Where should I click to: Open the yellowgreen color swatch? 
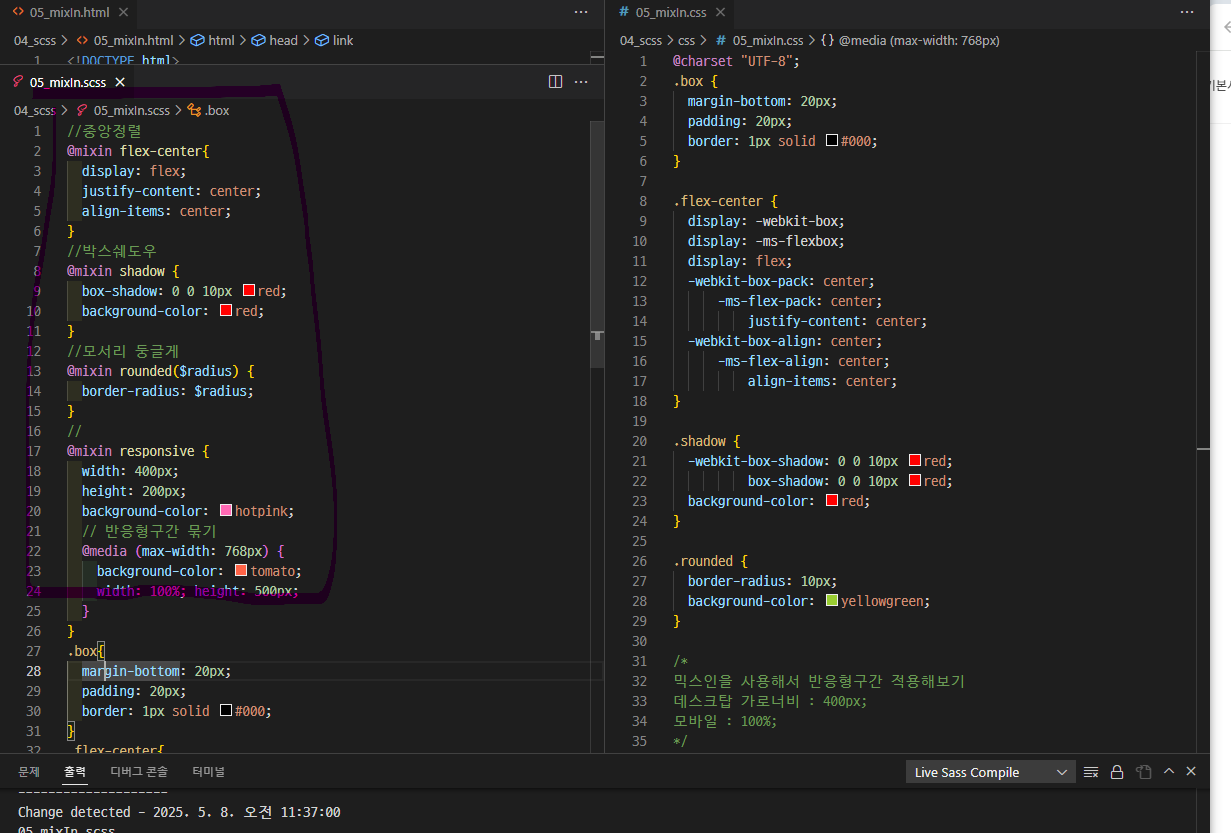(832, 601)
